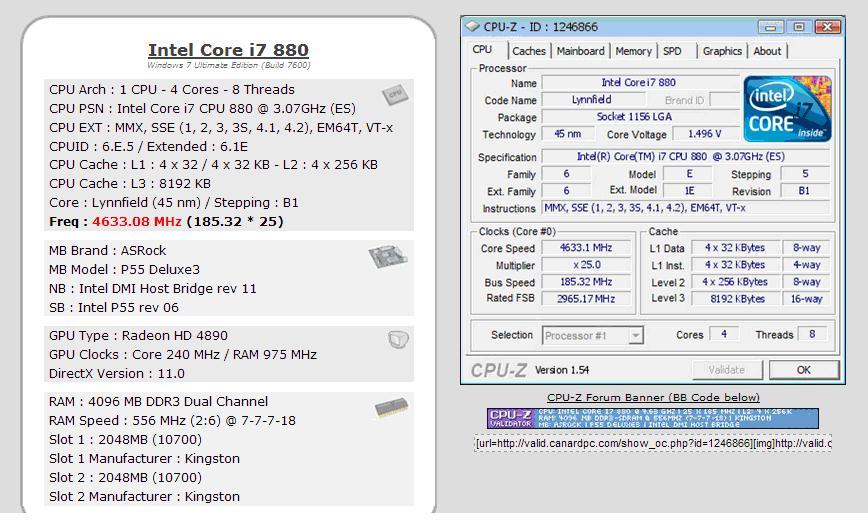The height and width of the screenshot is (527, 868).
Task: Click the Bus Speed value 185.32 MHz
Action: coord(586,282)
